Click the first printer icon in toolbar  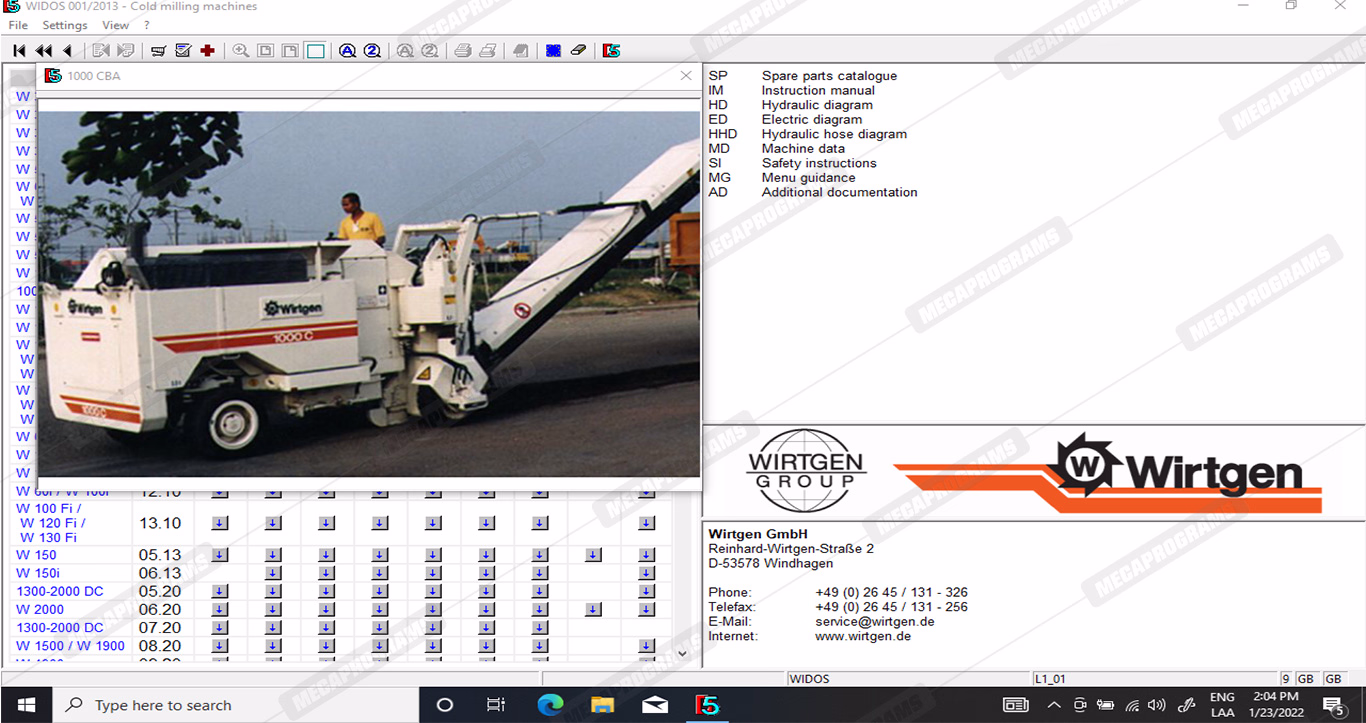tap(463, 50)
